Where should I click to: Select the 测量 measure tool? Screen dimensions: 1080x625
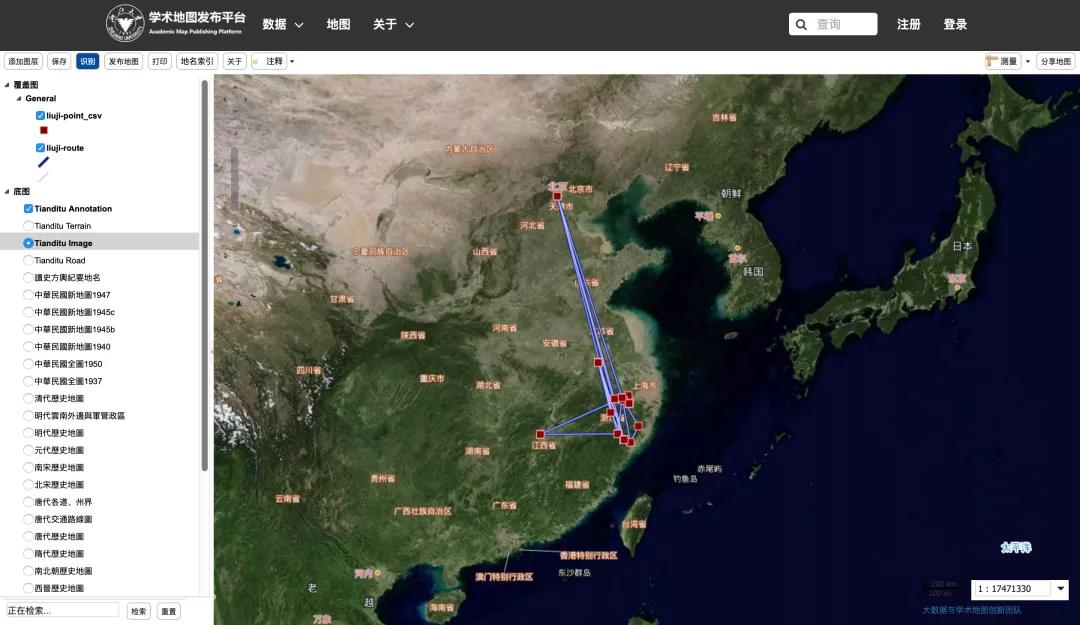tap(1002, 61)
